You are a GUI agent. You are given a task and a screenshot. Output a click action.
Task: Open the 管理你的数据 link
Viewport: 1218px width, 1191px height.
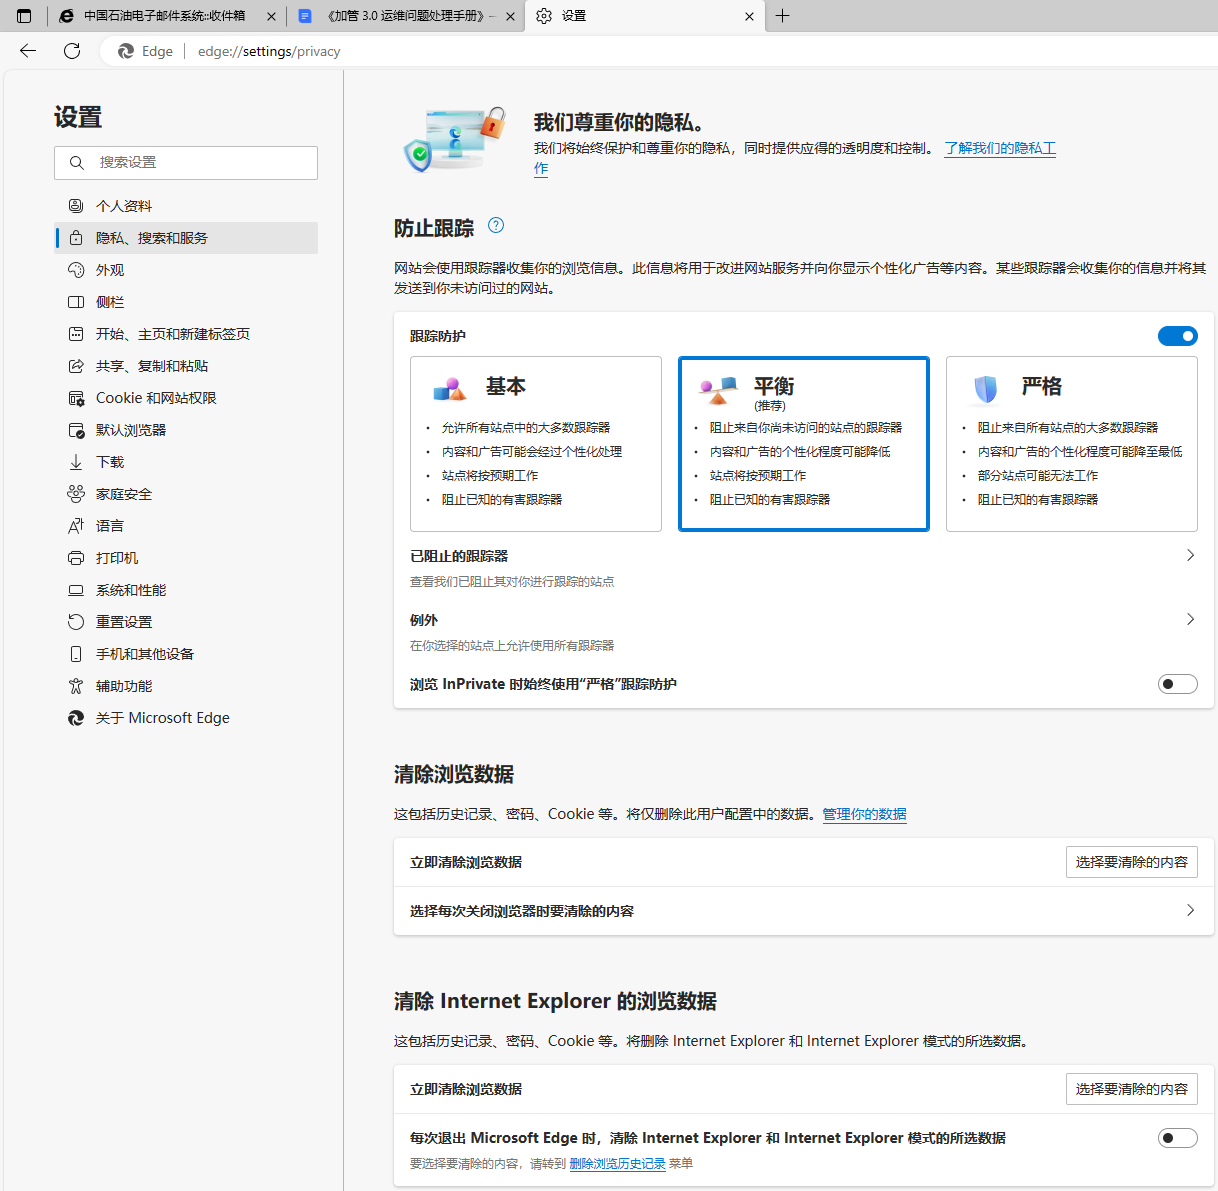[864, 814]
